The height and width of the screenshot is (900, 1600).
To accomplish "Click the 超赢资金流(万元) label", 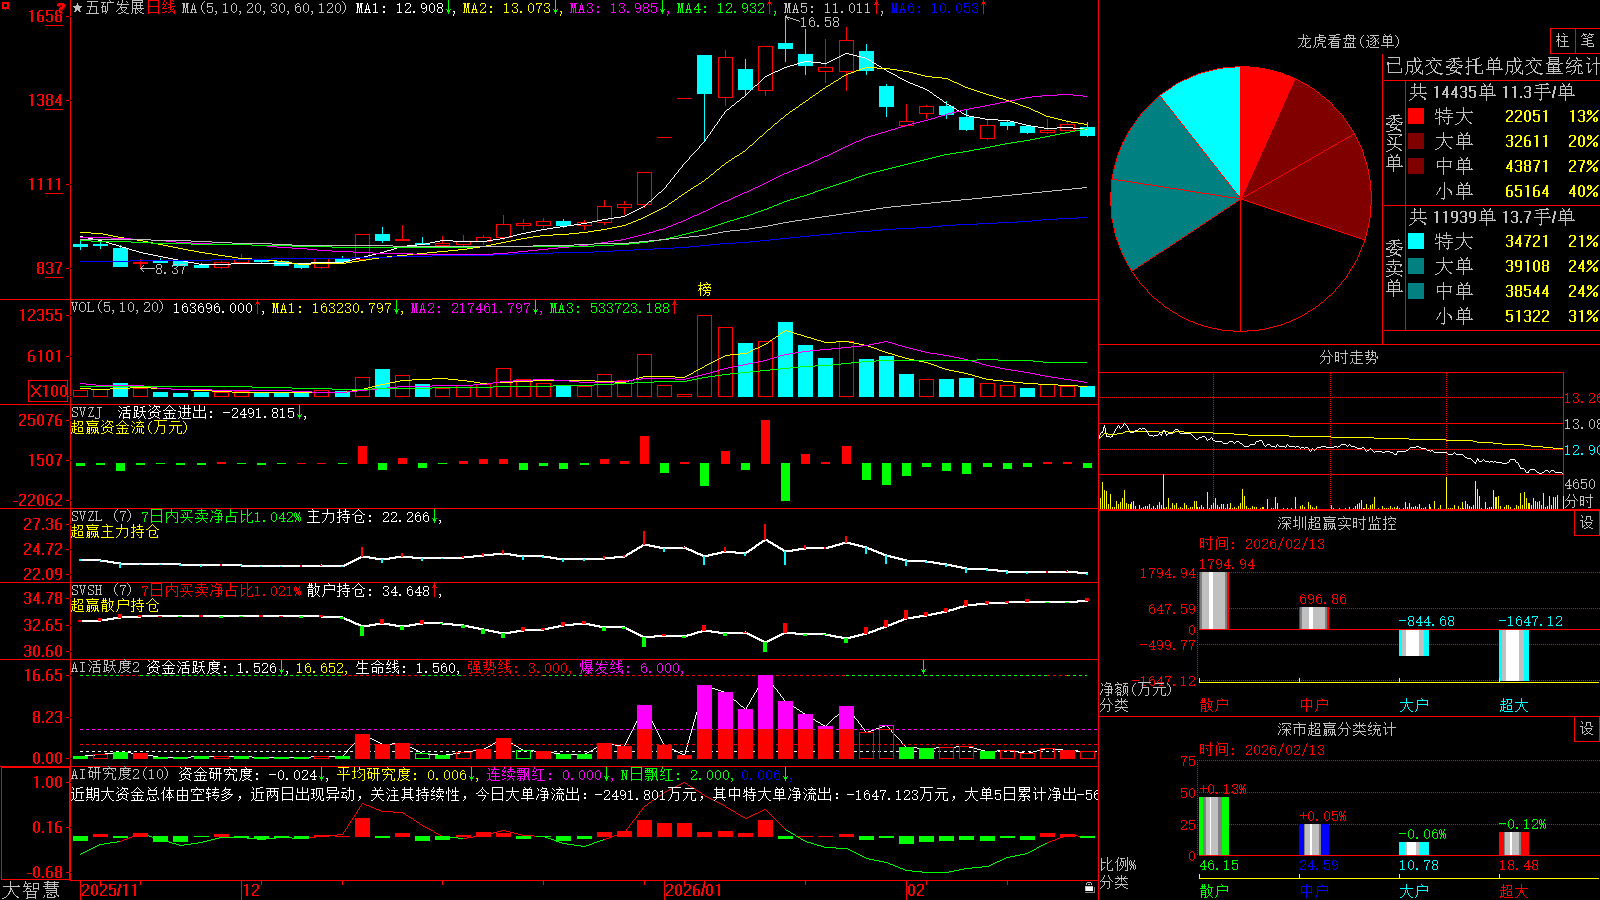I will pos(129,427).
